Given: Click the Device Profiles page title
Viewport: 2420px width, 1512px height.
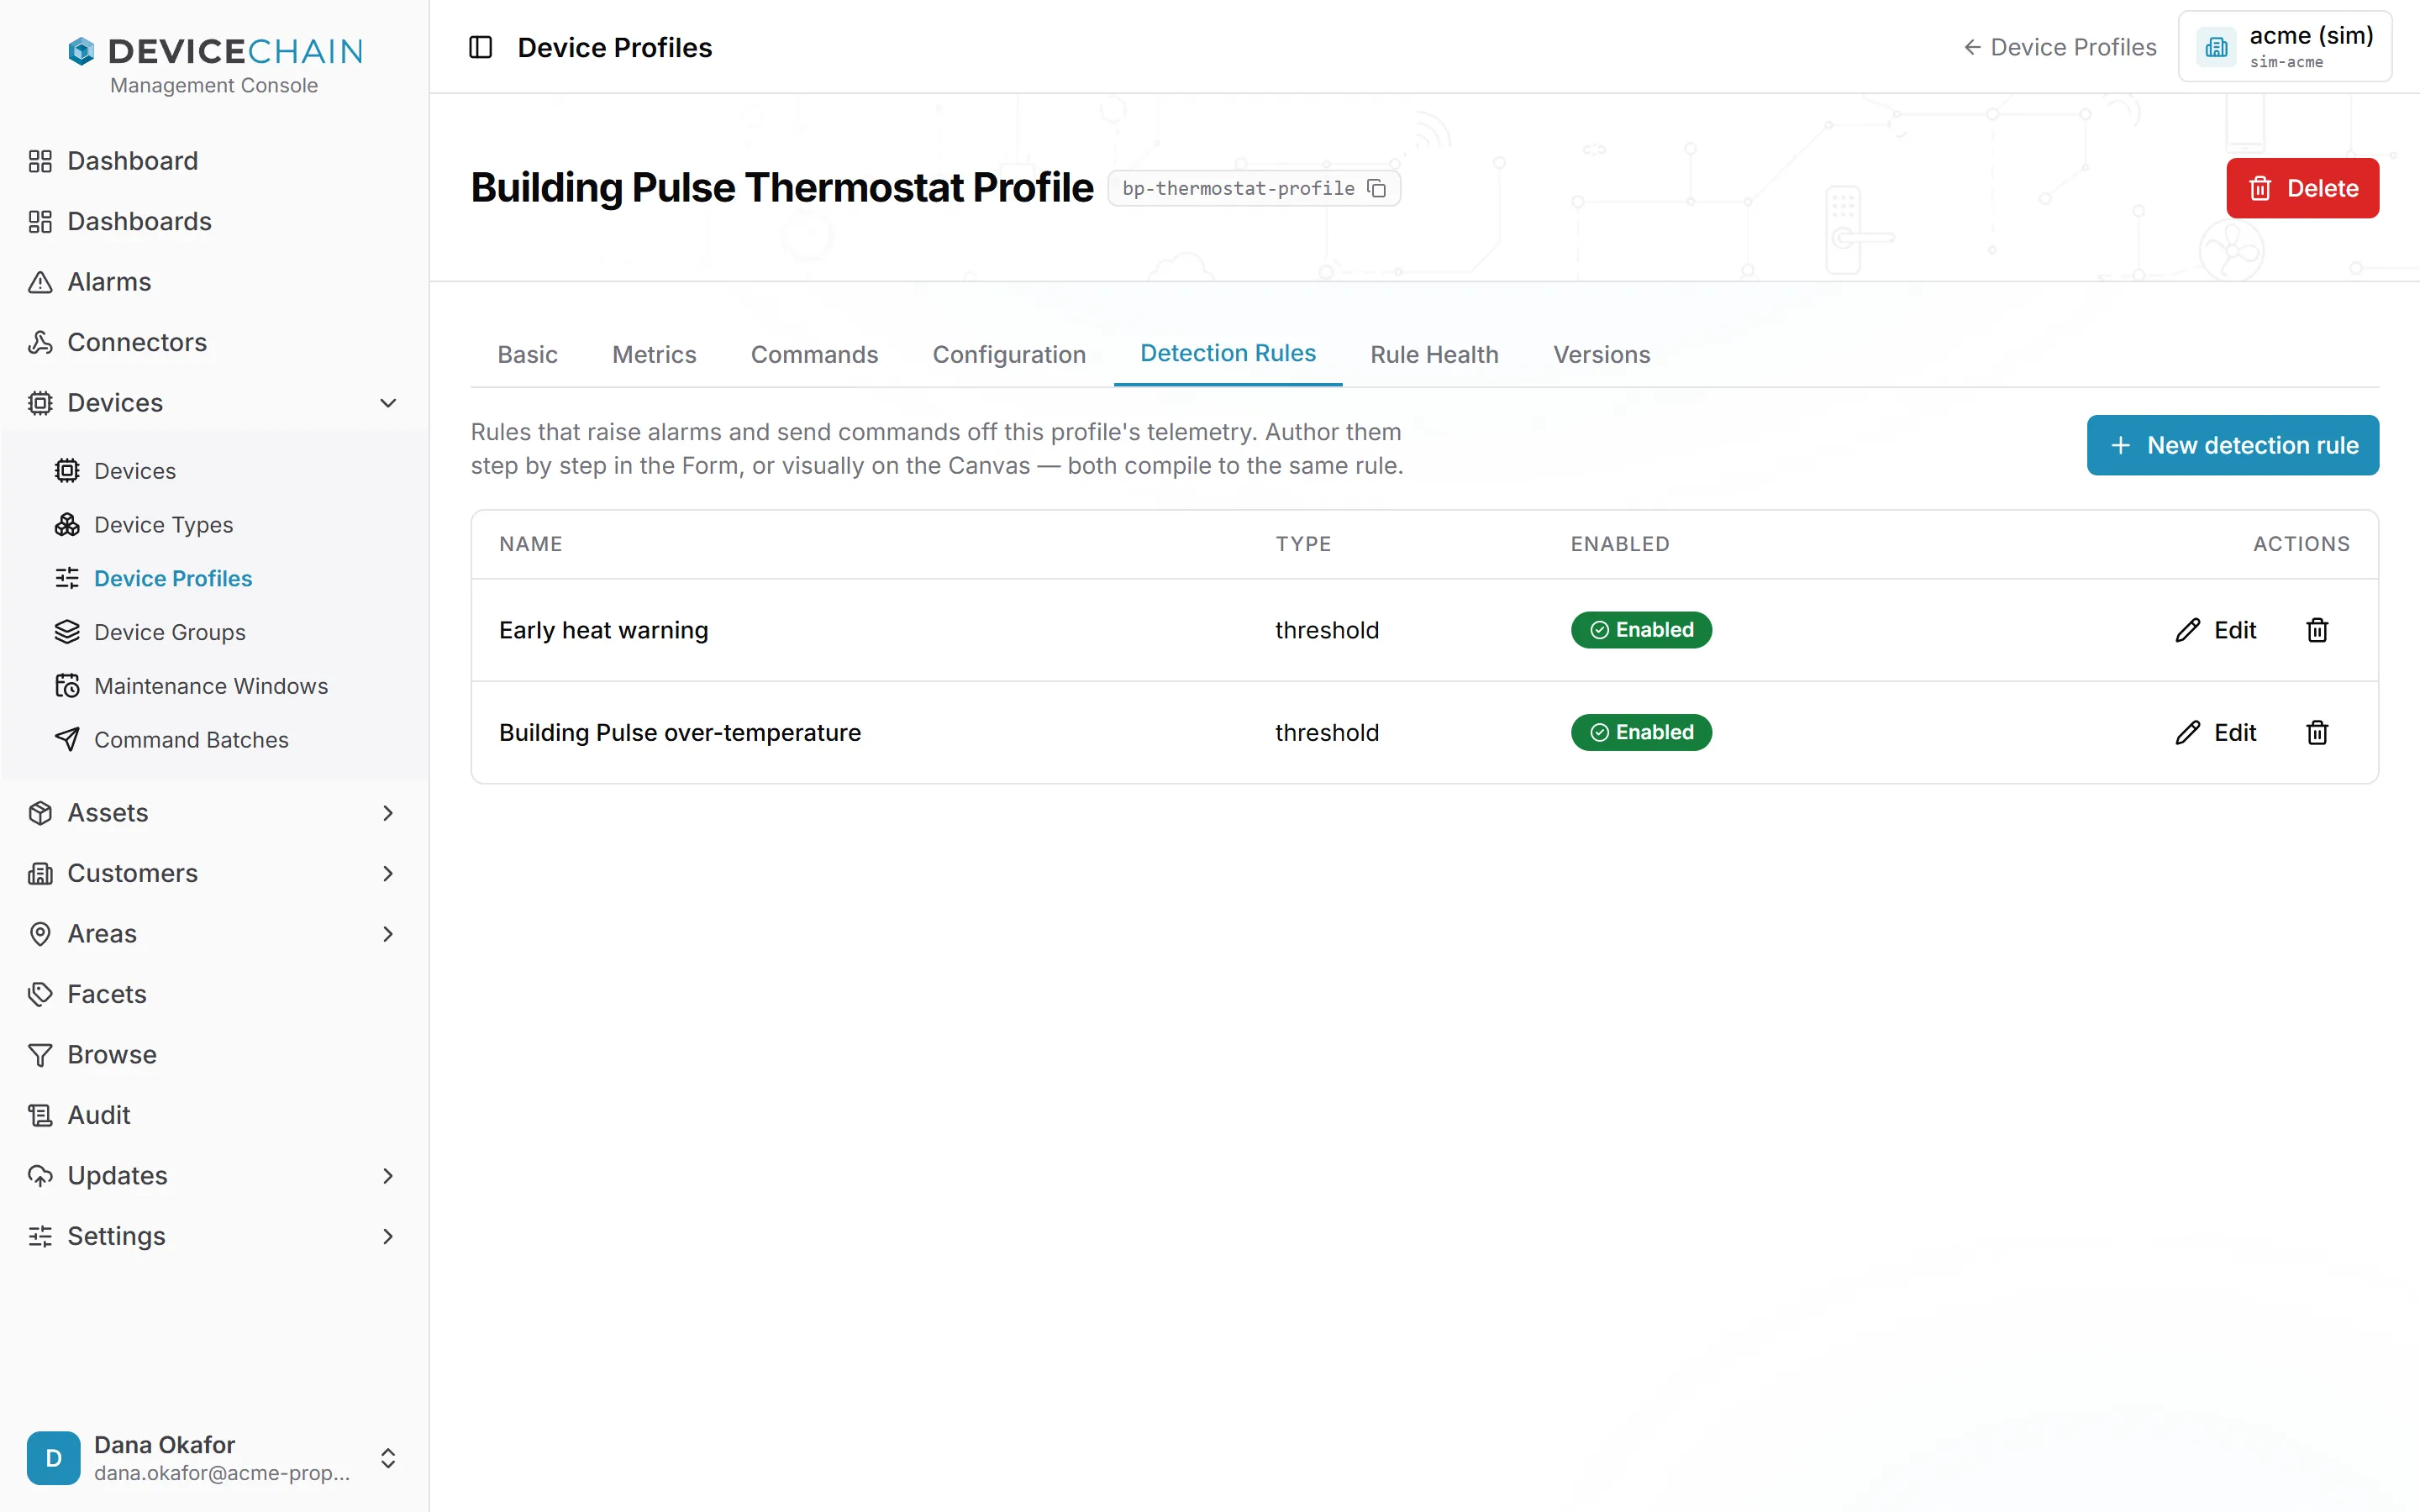Looking at the screenshot, I should pyautogui.click(x=614, y=47).
